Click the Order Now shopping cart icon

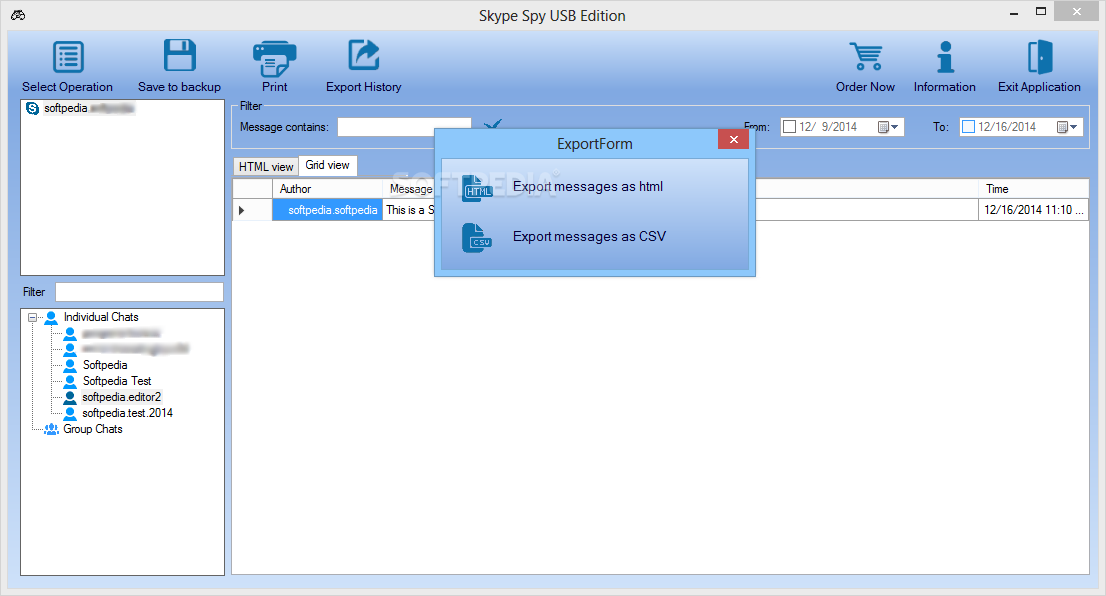865,56
